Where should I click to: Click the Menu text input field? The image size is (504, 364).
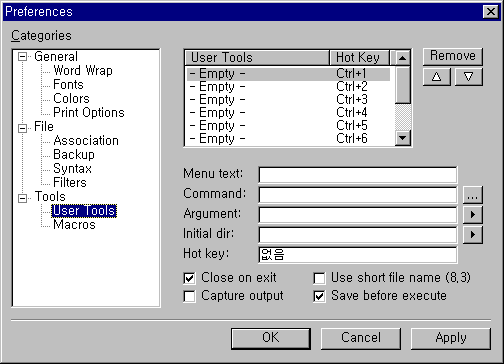point(358,175)
